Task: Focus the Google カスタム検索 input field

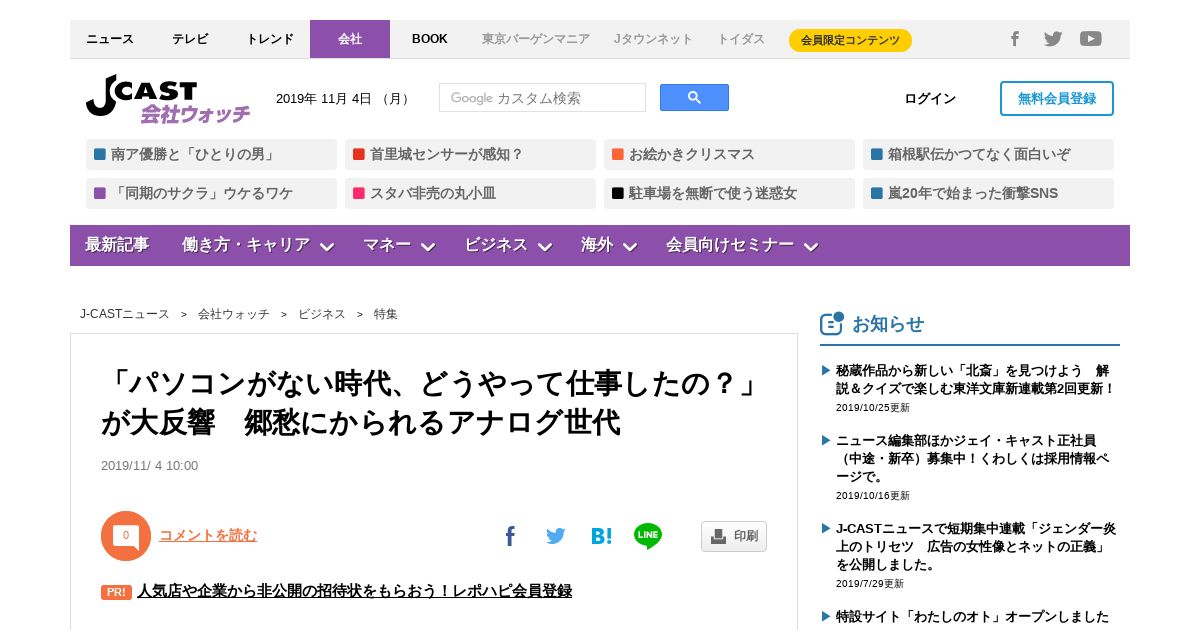Action: point(542,98)
